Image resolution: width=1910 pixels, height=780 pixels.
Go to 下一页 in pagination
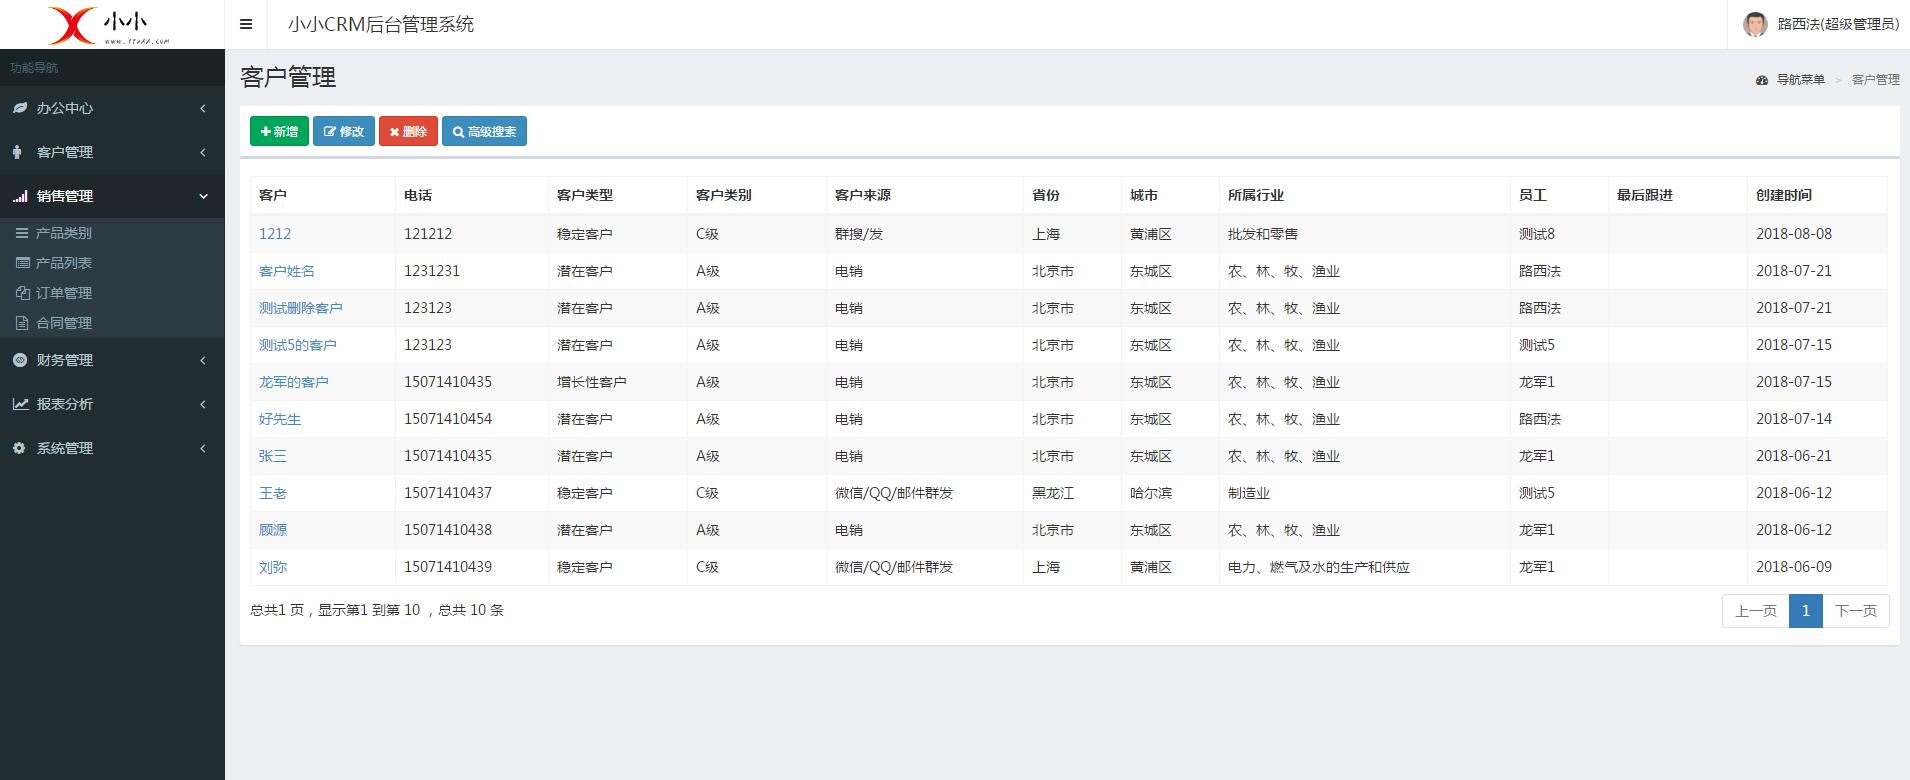1855,611
